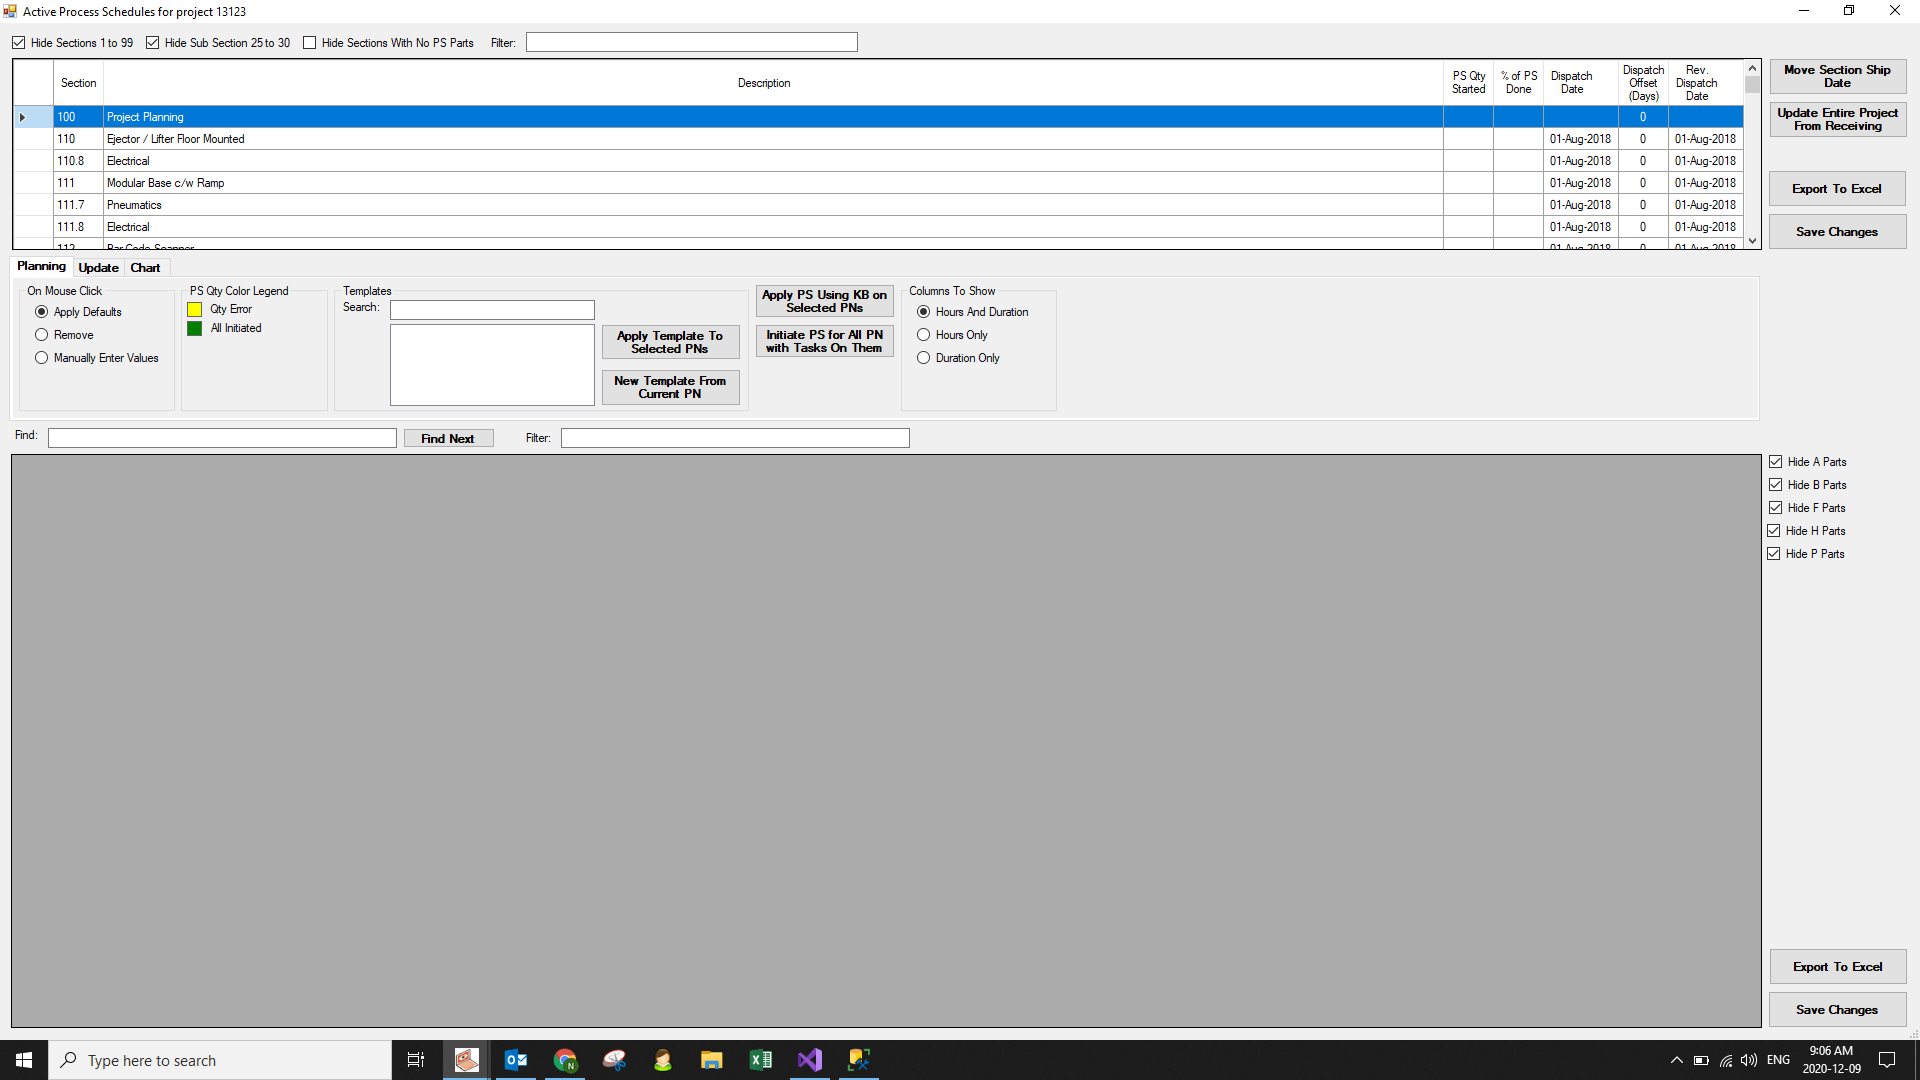Image resolution: width=1920 pixels, height=1080 pixels.
Task: Show hidden system tray icons chevron
Action: pos(1676,1060)
